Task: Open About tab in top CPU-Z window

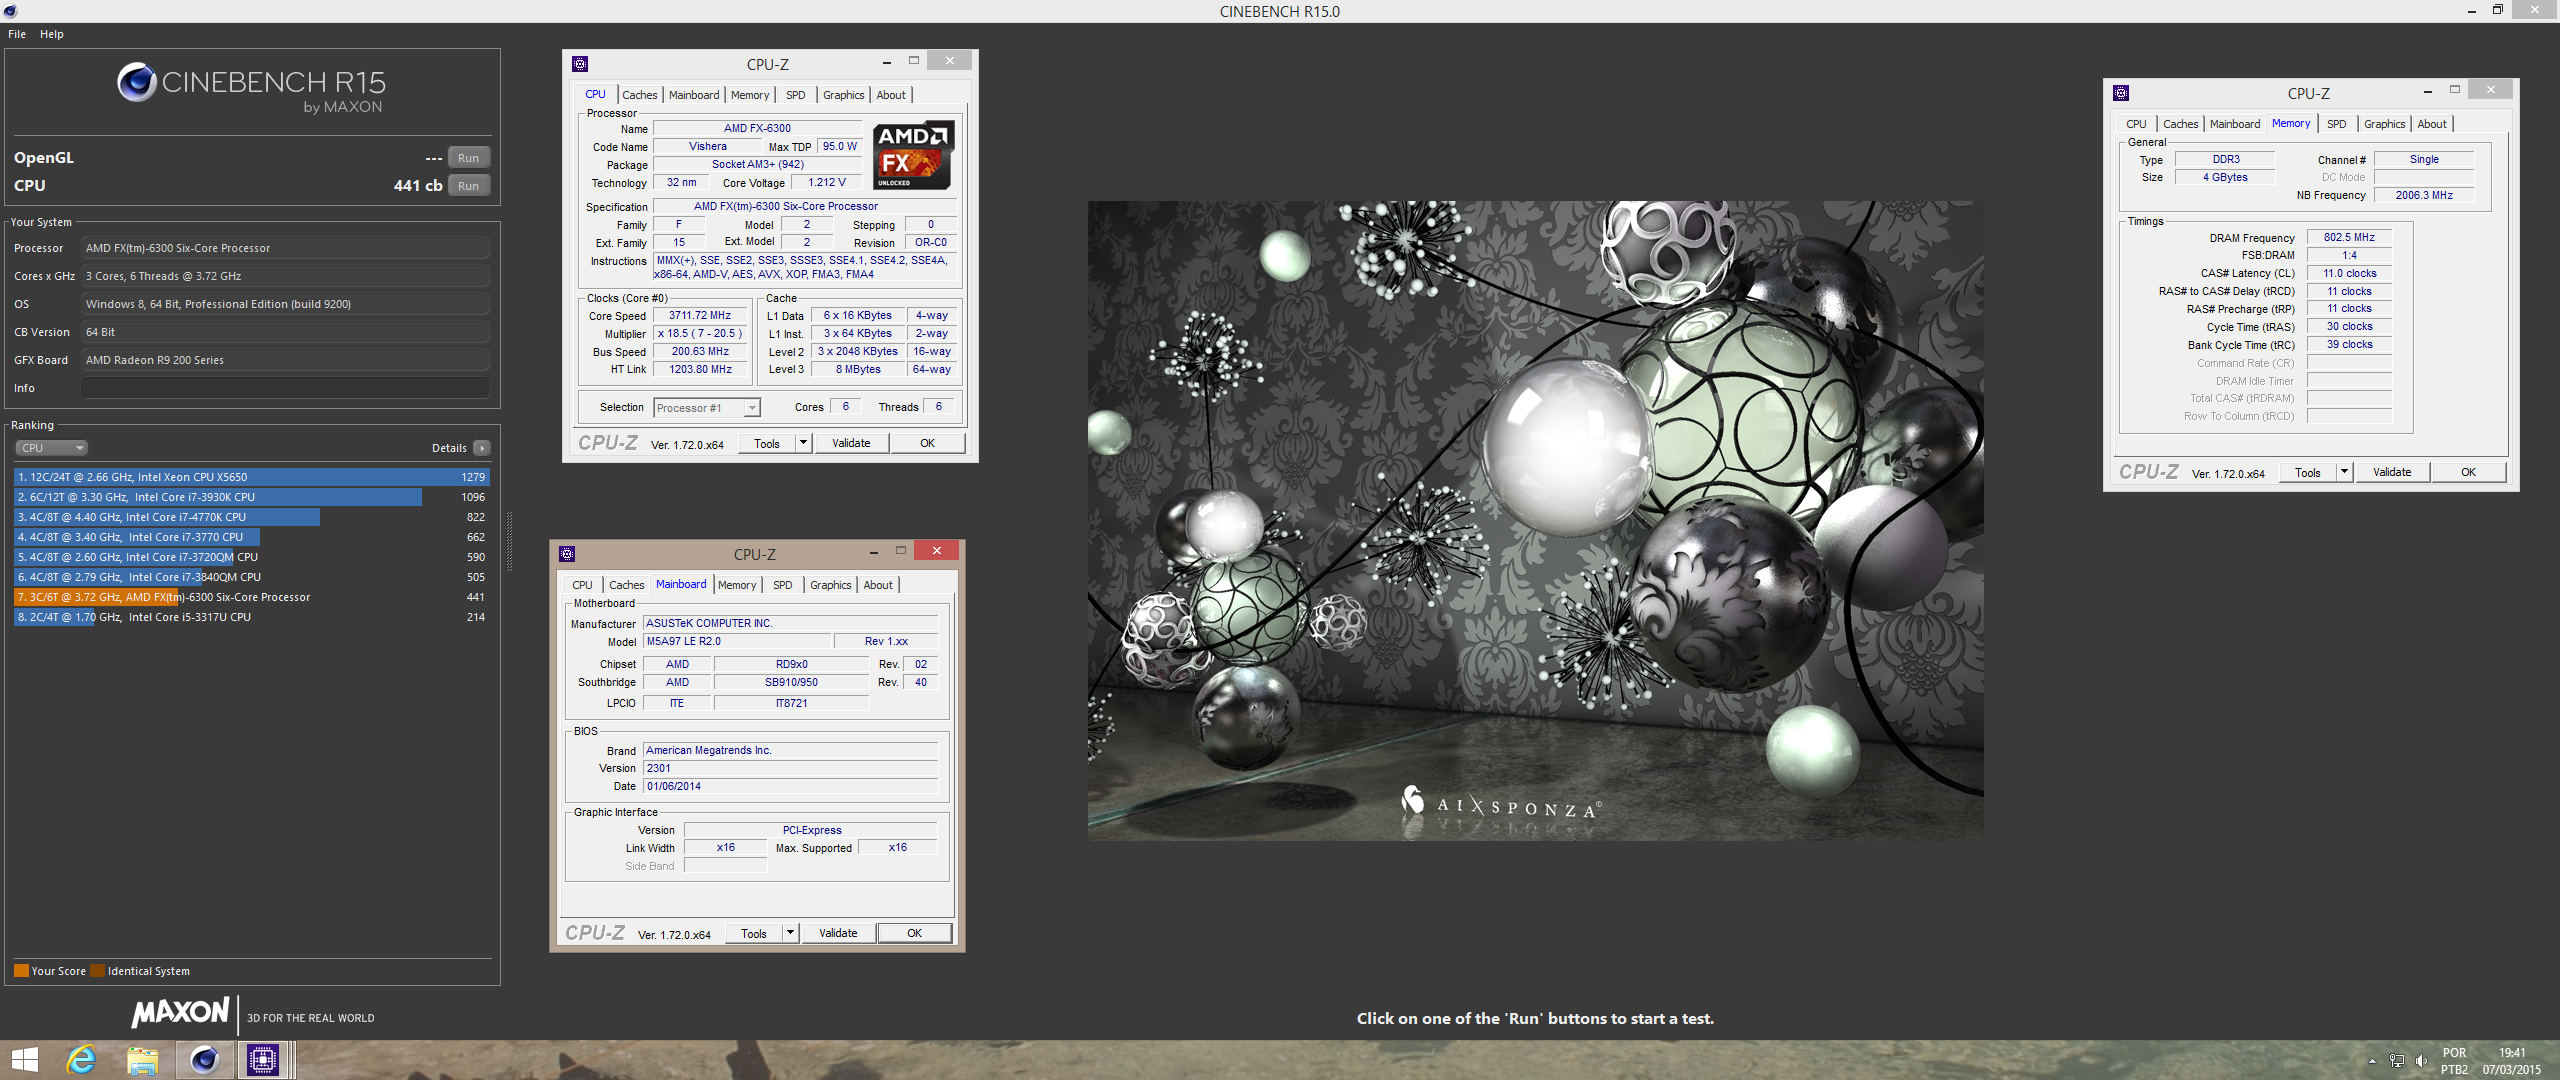Action: (891, 95)
